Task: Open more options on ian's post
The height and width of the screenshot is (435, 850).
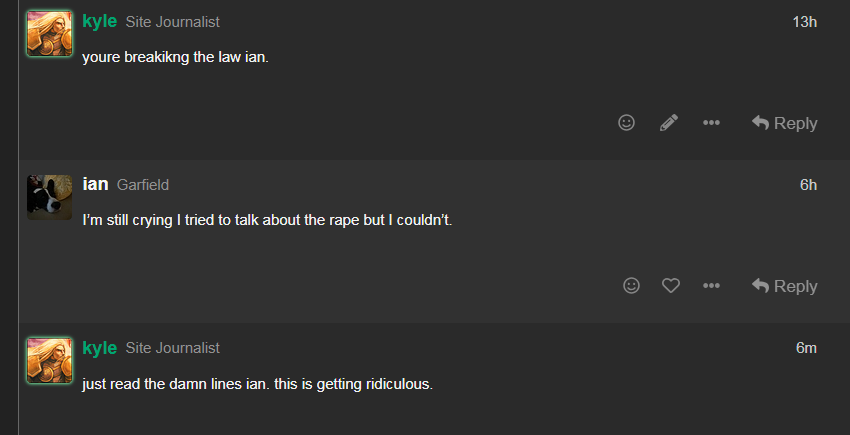Action: point(711,285)
